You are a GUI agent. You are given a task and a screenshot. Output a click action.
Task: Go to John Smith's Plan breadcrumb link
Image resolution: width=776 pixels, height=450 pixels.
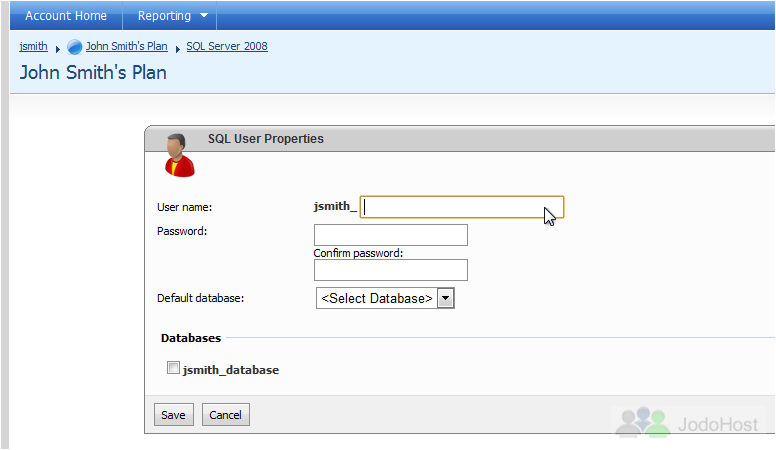(x=127, y=46)
